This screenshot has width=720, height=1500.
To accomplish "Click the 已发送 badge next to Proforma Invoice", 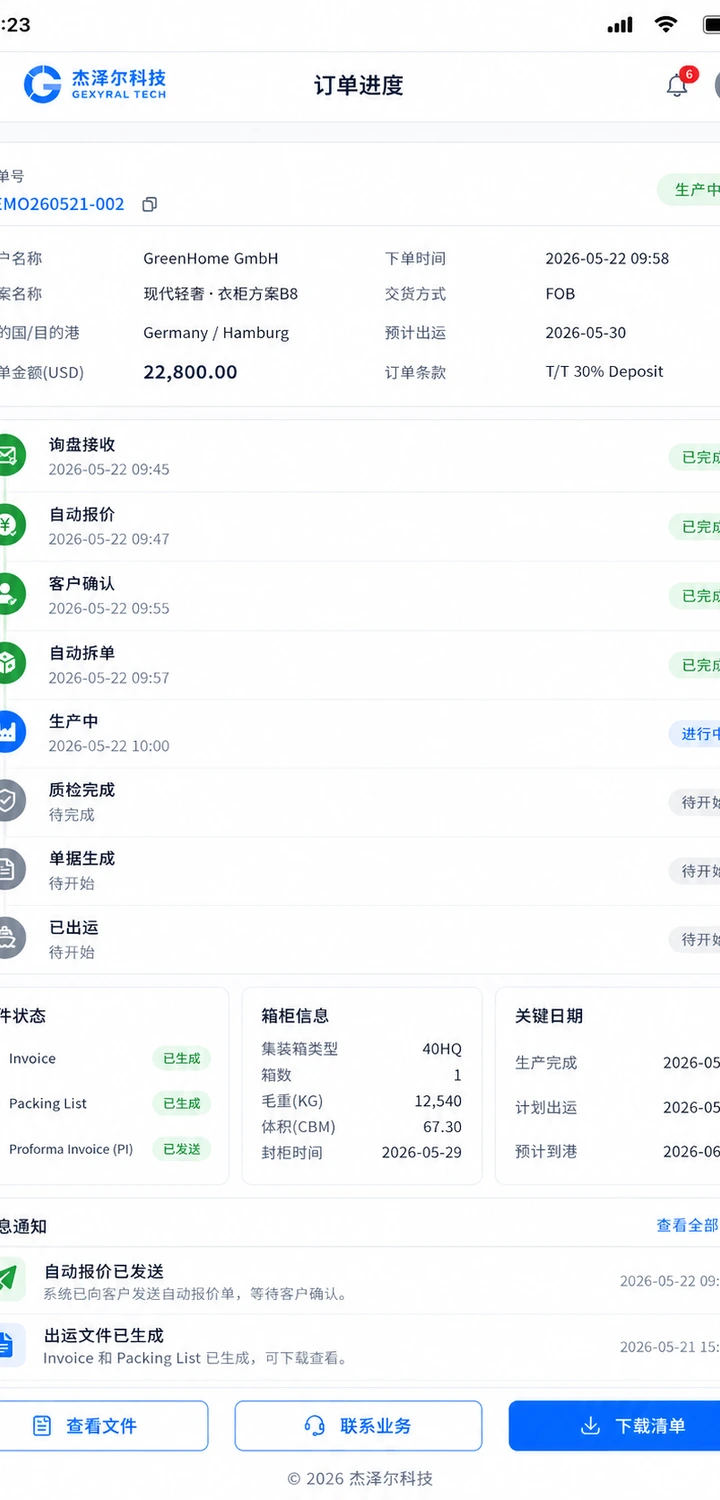I will coord(182,1149).
